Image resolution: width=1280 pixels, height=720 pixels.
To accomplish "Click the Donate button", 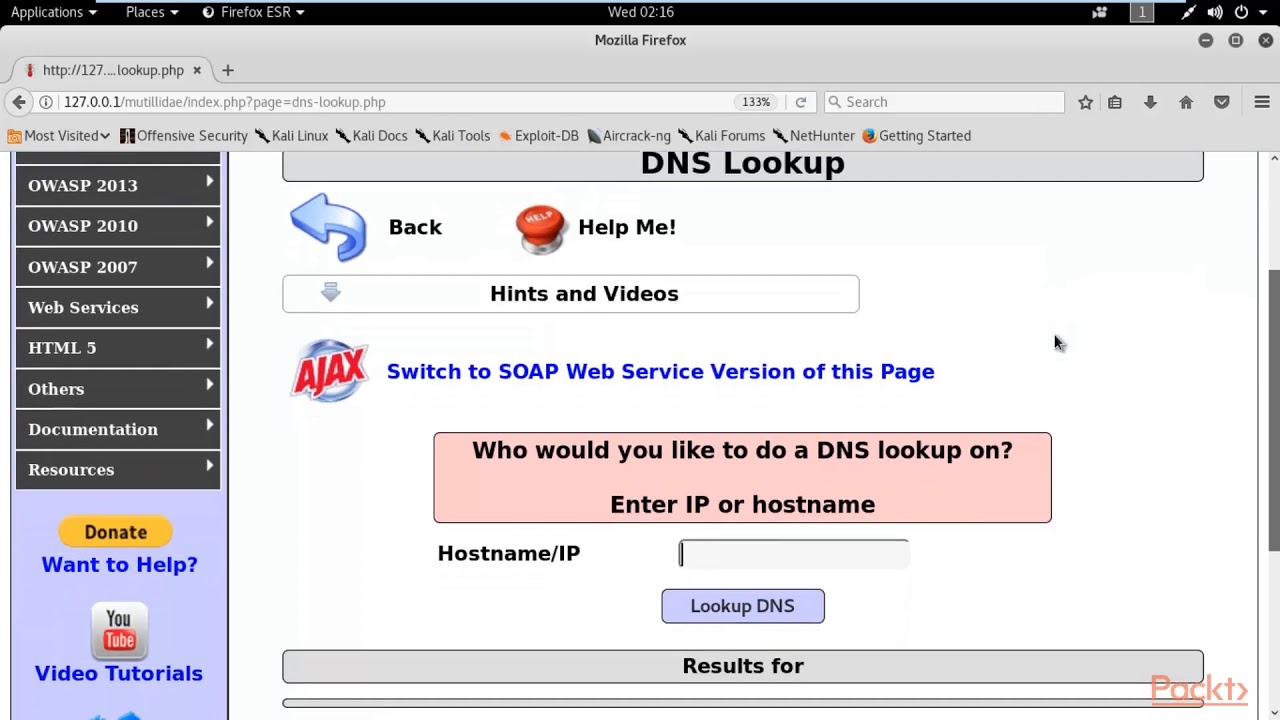I will pyautogui.click(x=115, y=532).
